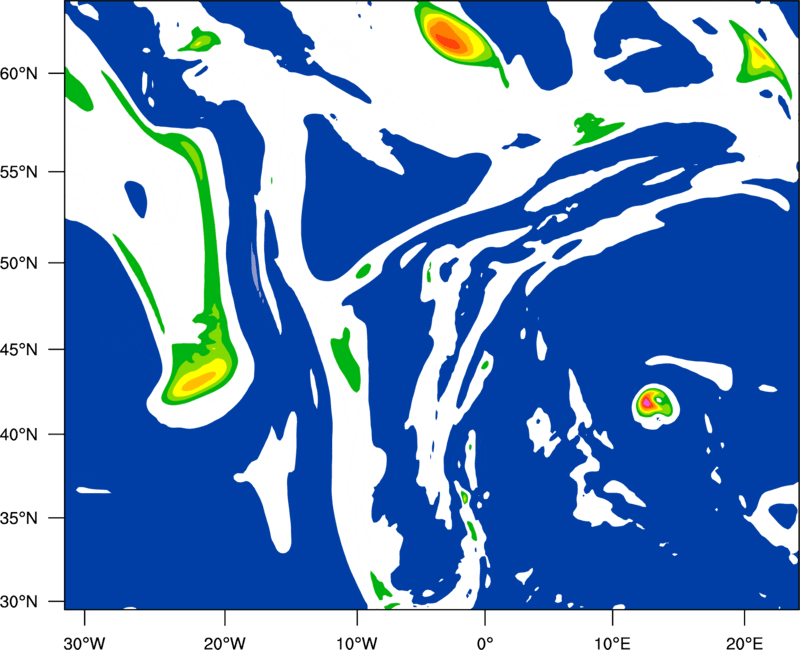Click the 10°W longitude label
Image resolution: width=800 pixels, height=650 pixels.
[x=356, y=643]
